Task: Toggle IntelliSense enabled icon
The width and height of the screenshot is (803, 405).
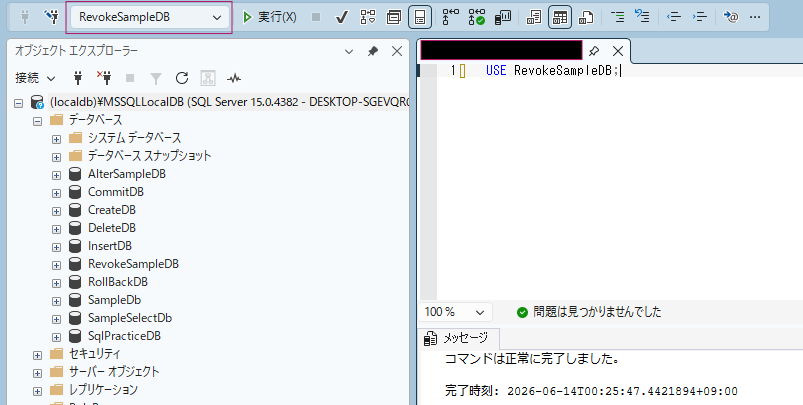Action: pos(420,17)
